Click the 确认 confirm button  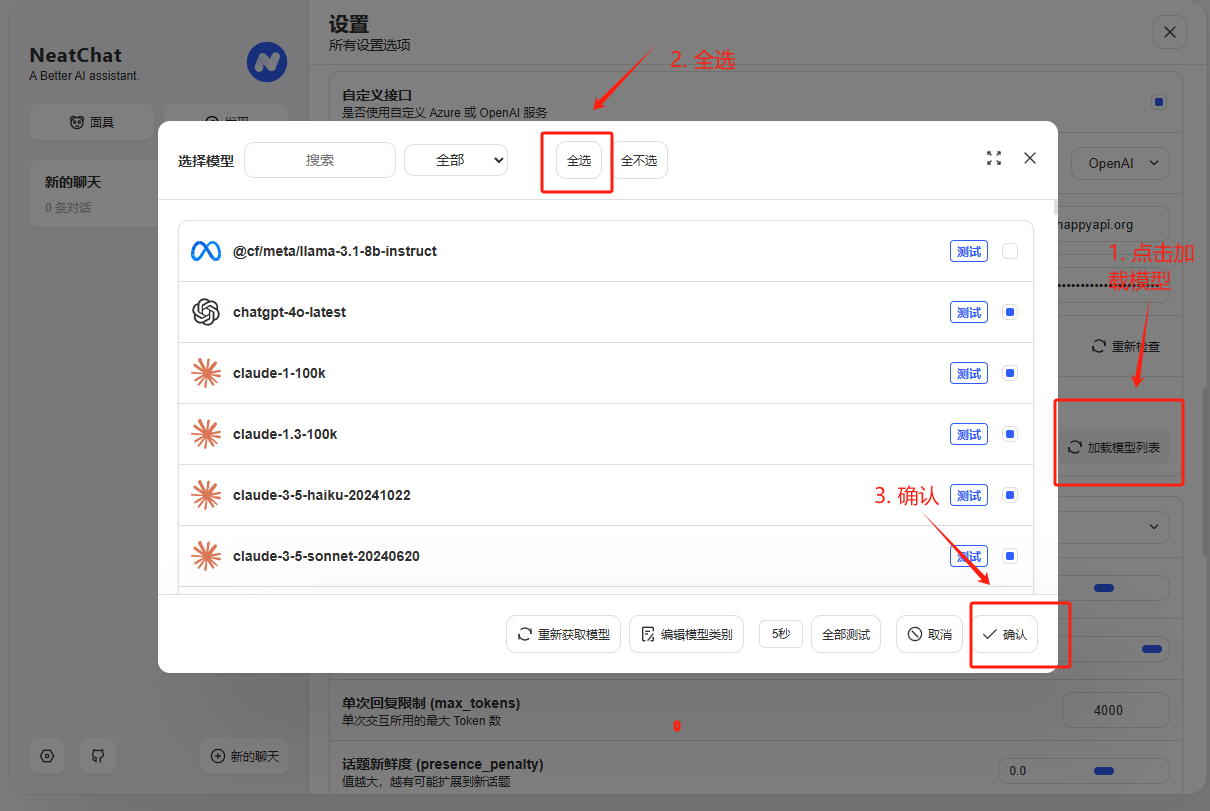[x=1005, y=634]
